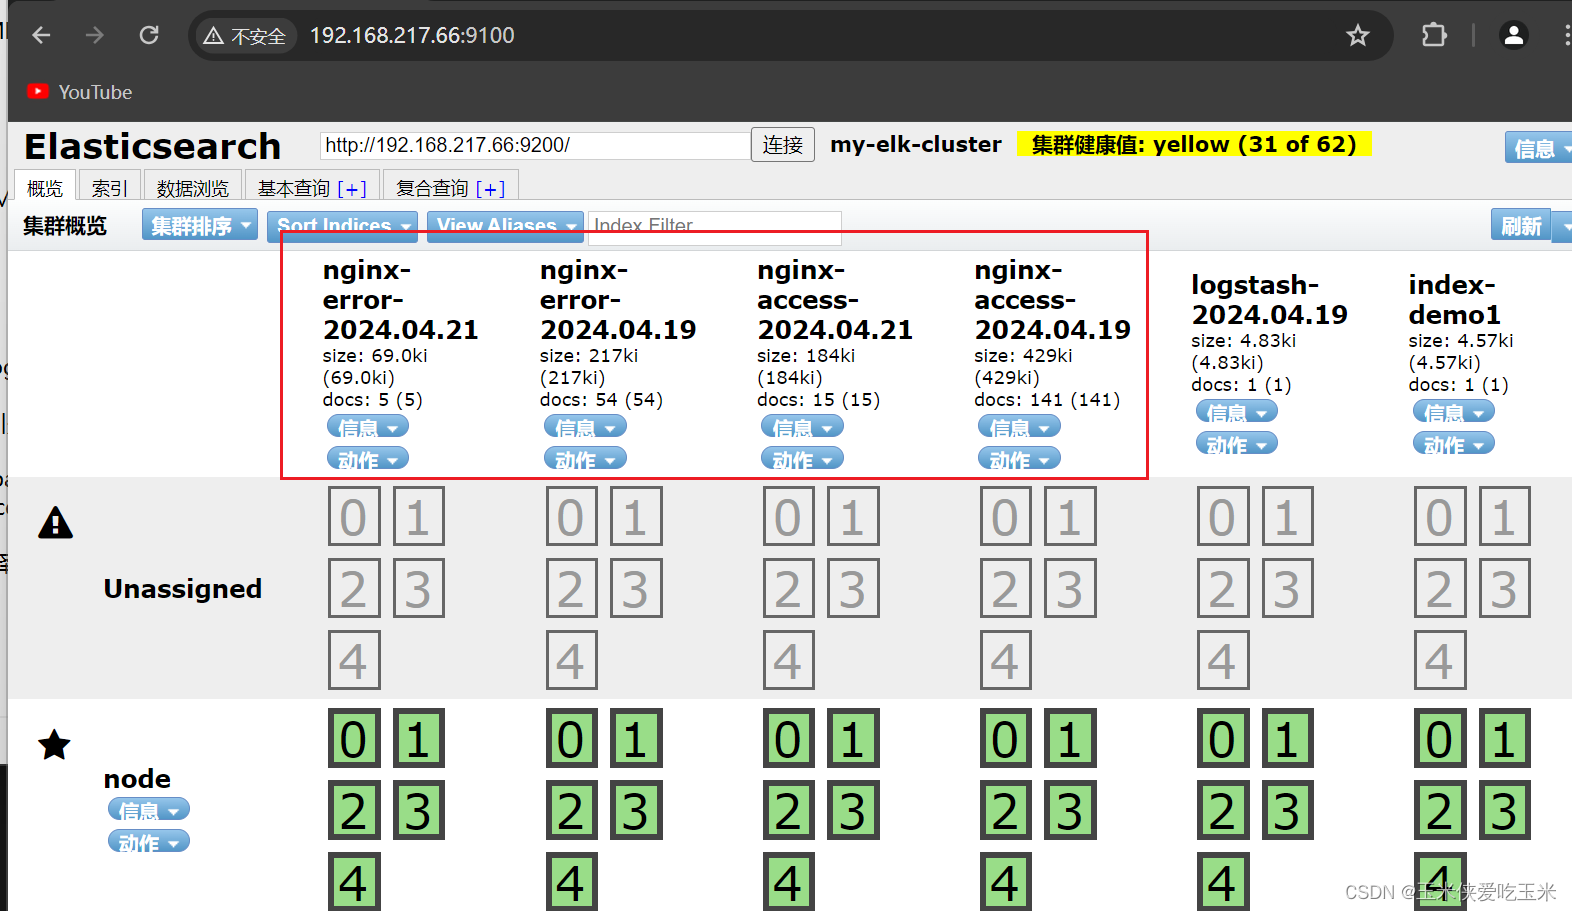Select node shard 3 of nginx-access-2024.04.19

click(1070, 810)
